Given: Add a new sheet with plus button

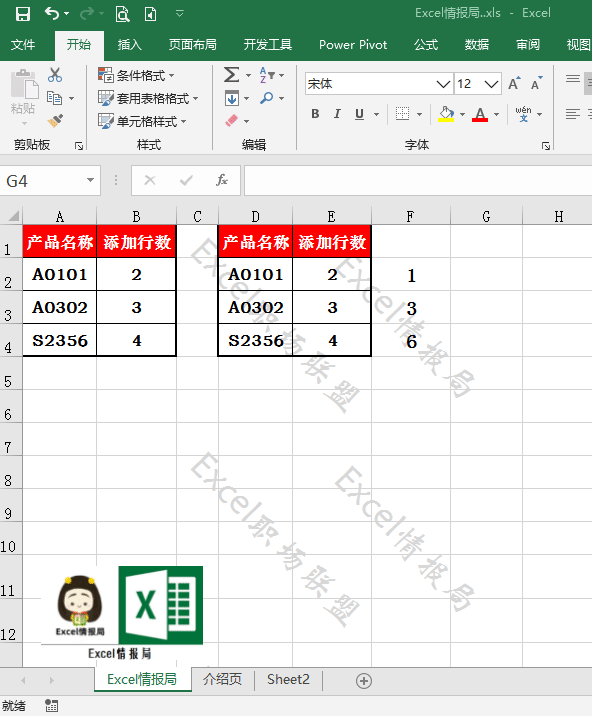Looking at the screenshot, I should [x=364, y=681].
